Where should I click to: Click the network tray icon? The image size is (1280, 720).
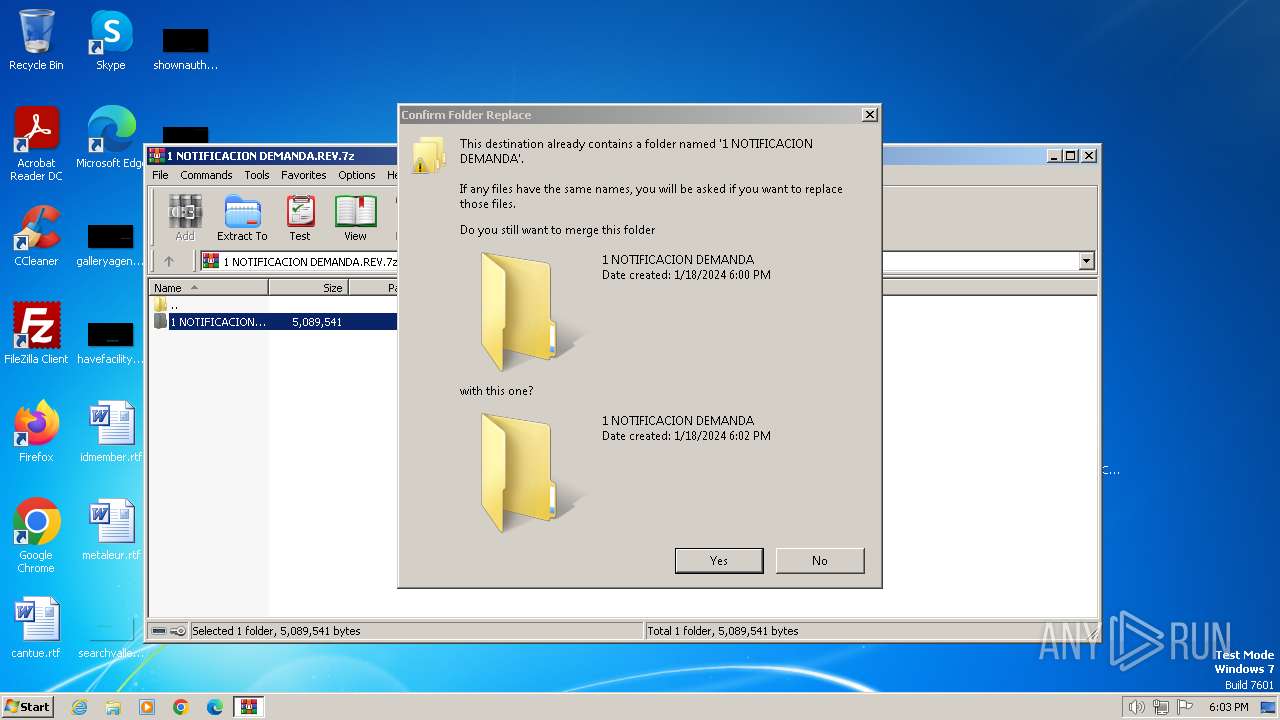pyautogui.click(x=1160, y=707)
